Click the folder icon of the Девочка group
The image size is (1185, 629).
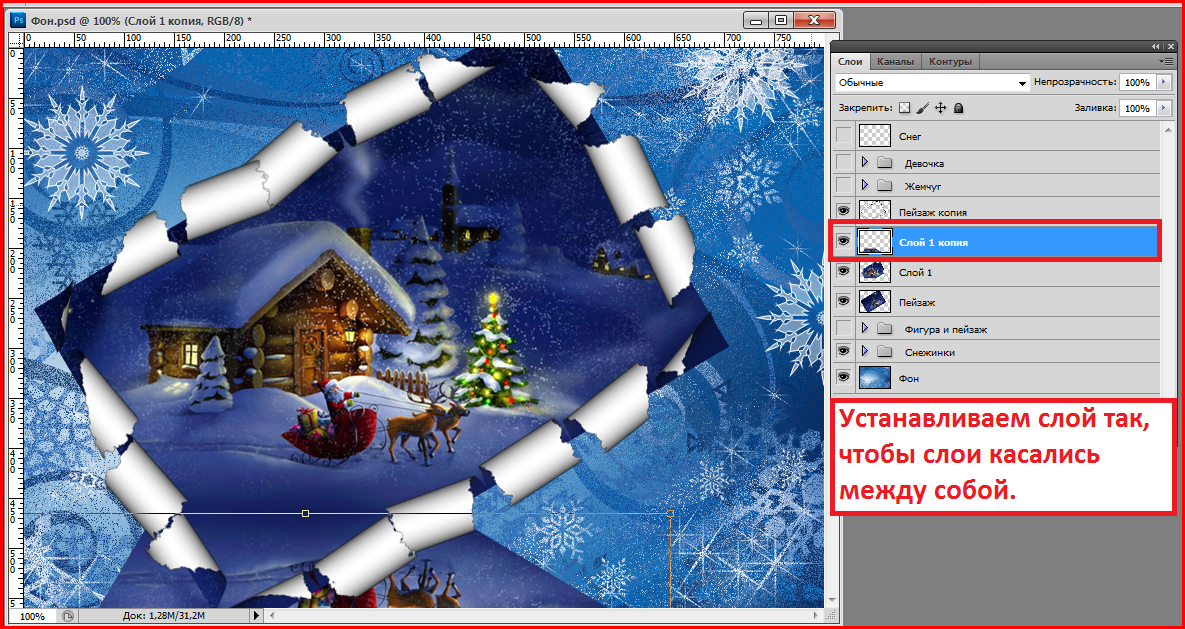click(x=886, y=163)
